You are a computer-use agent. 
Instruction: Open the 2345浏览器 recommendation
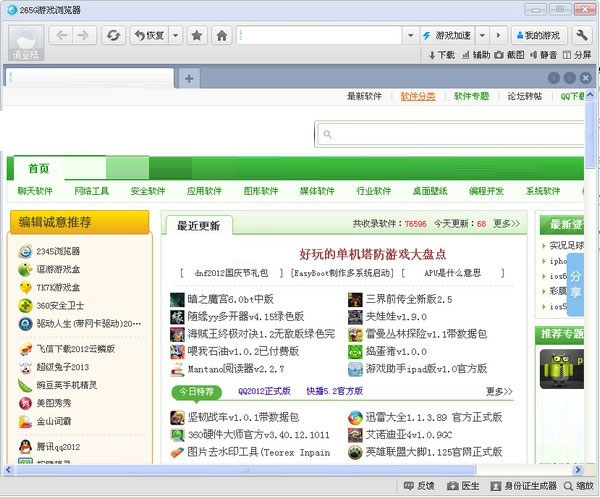click(x=58, y=251)
